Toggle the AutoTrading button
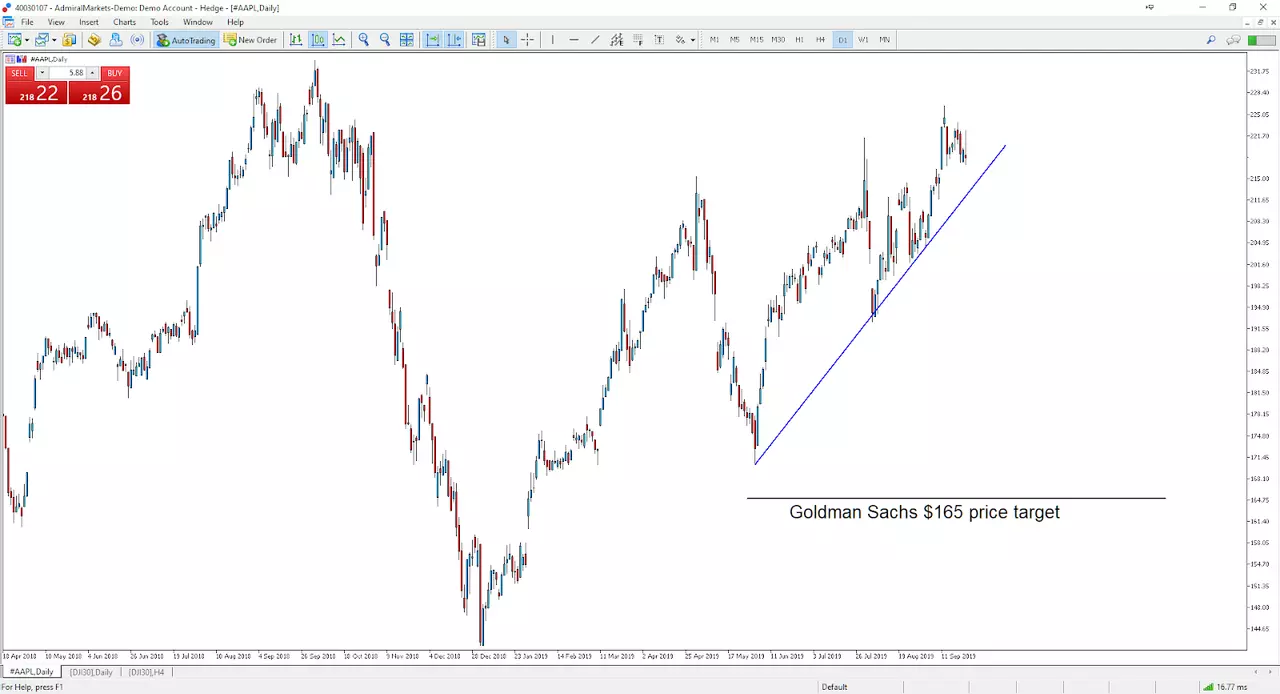 [186, 40]
